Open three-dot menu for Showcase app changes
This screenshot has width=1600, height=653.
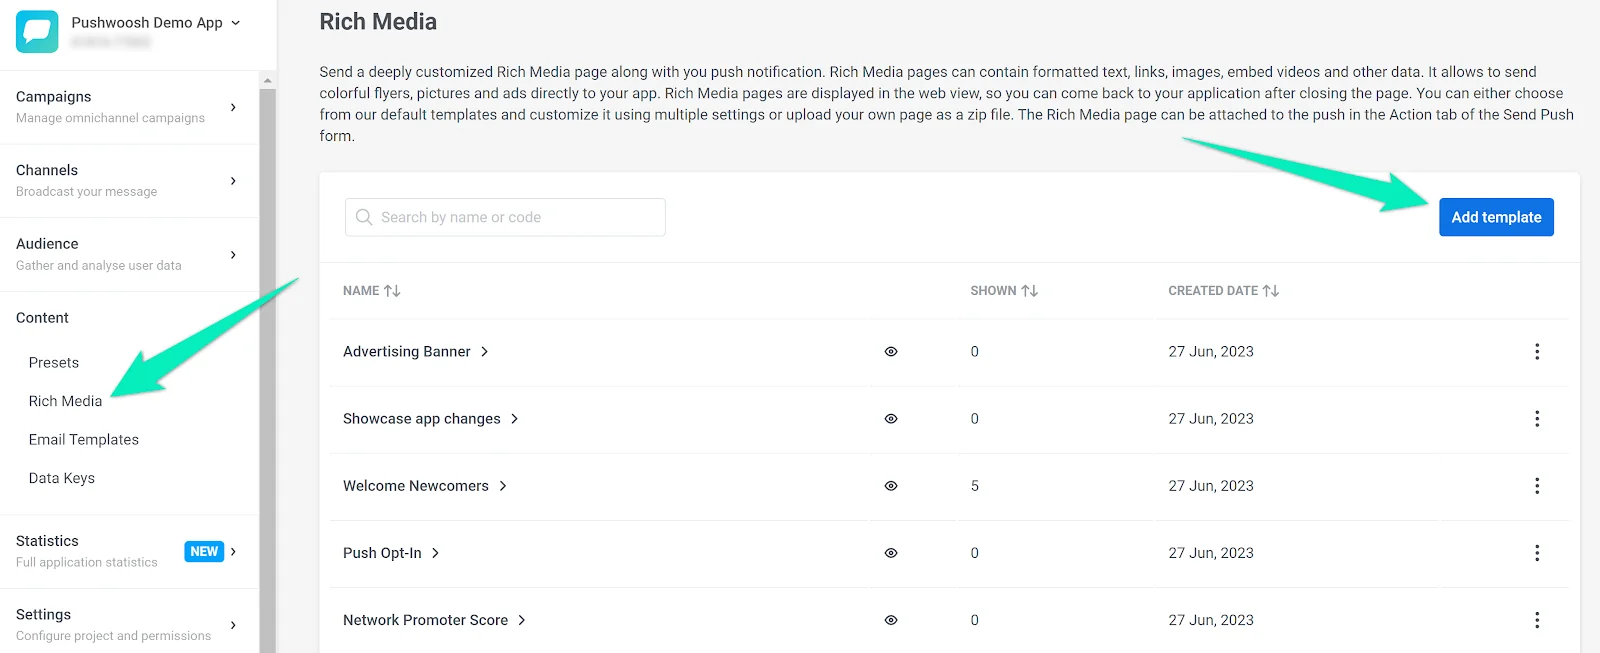[1536, 419]
